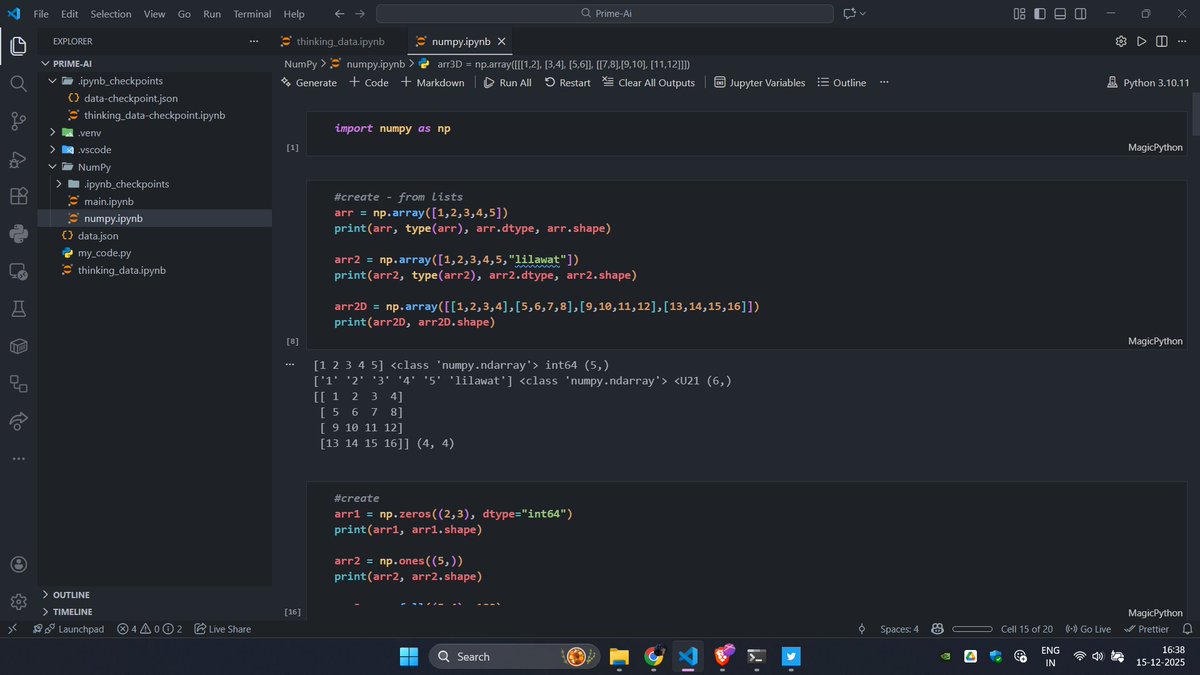Screen dimensions: 1200x675
Task: Click Run All in the notebook toolbar
Action: [507, 83]
